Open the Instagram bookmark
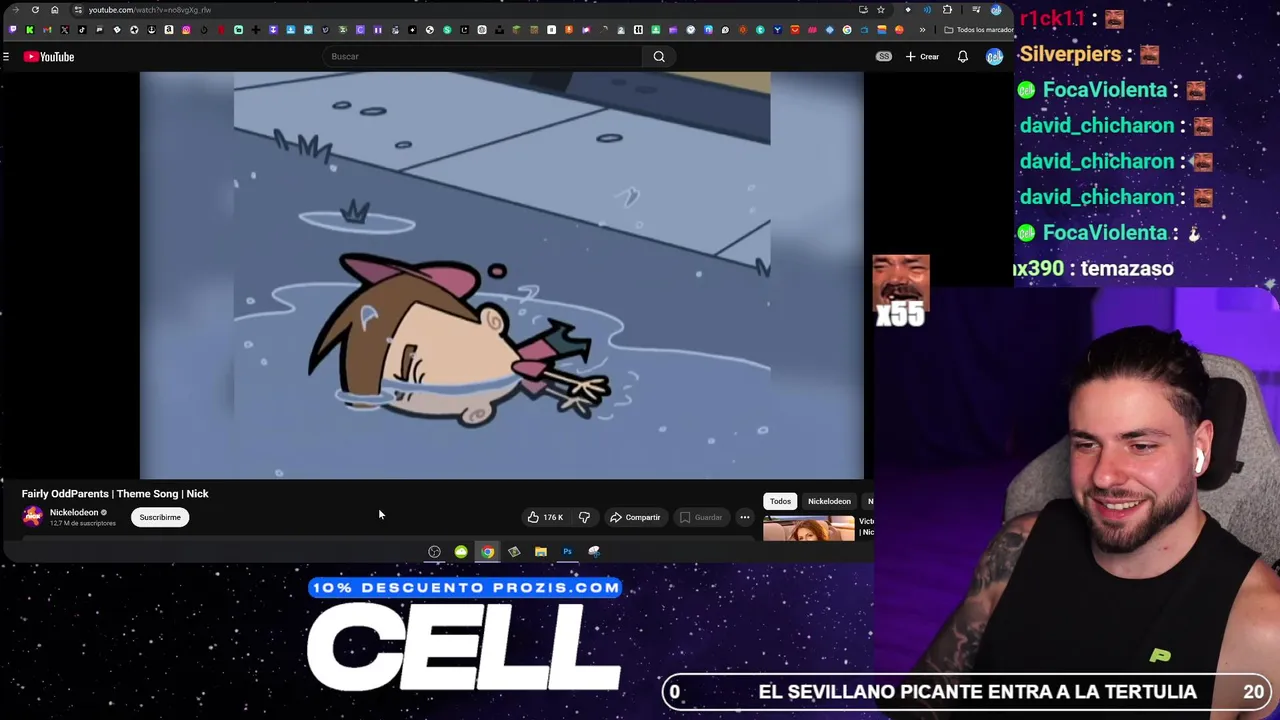 point(186,29)
